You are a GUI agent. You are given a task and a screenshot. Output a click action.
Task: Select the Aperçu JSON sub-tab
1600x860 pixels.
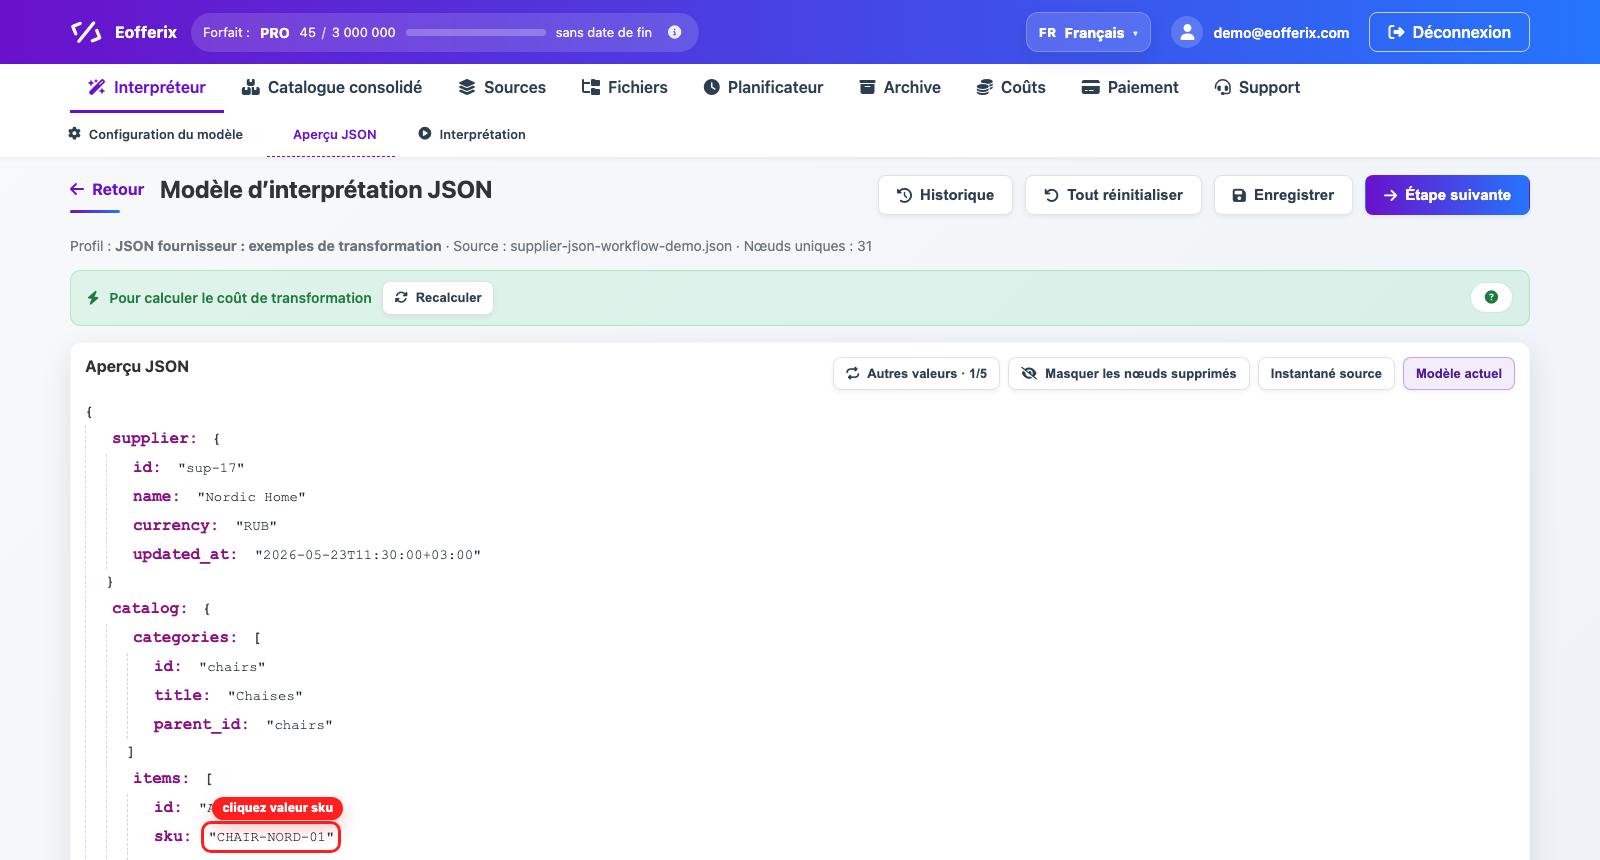(x=334, y=134)
